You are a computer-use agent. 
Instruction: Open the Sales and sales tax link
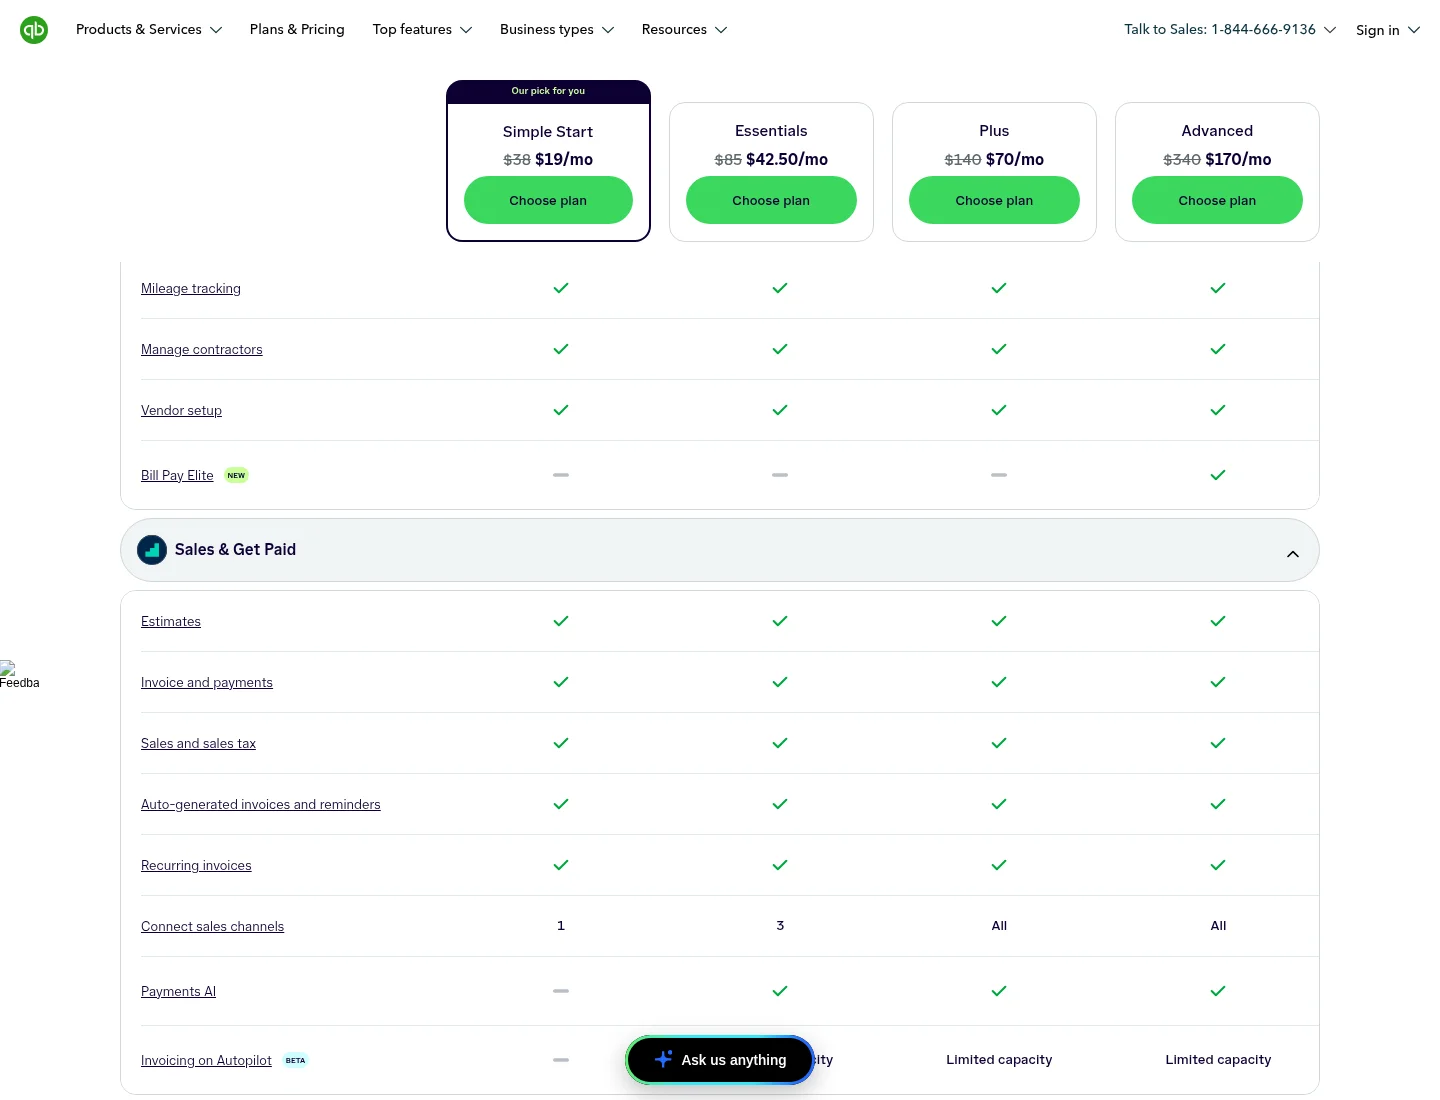198,744
